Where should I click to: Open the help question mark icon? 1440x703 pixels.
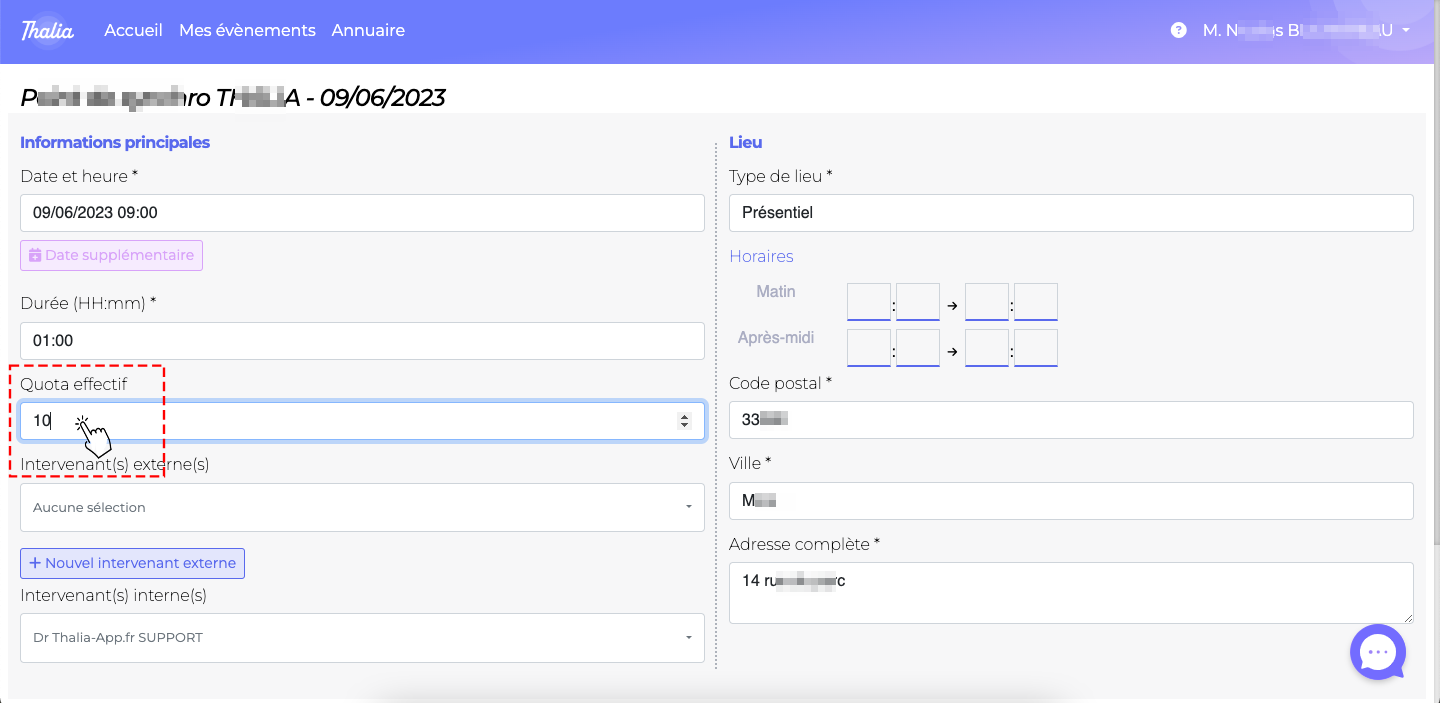click(1178, 31)
